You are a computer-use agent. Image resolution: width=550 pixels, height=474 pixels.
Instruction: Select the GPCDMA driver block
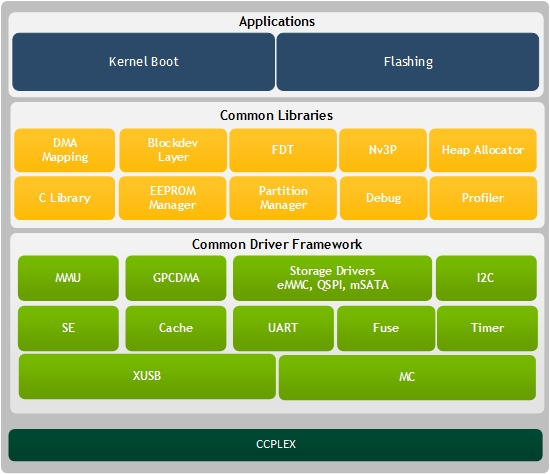(176, 278)
